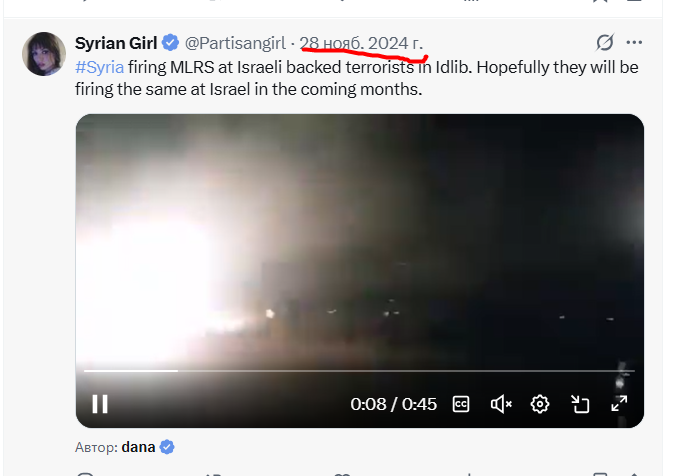Open the #Syria hashtag
694x476 pixels.
[99, 67]
